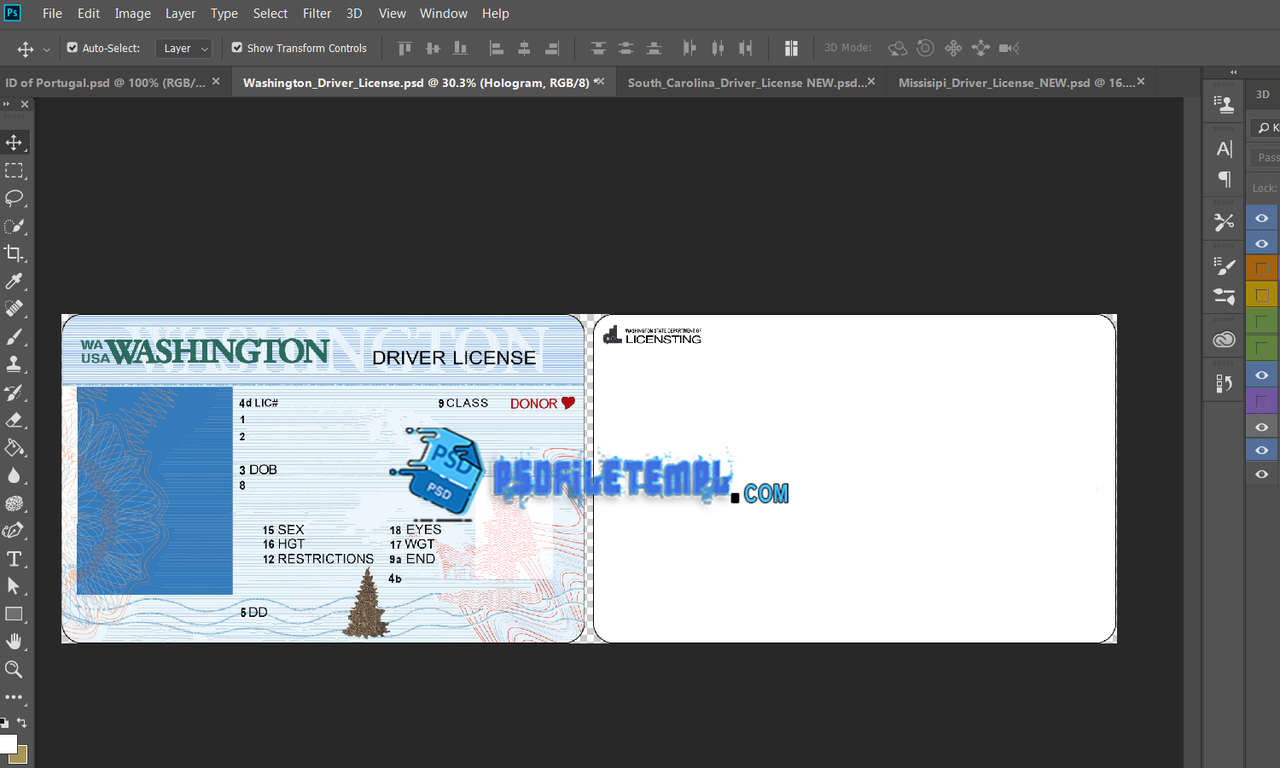Select the Quick Selection tool
The height and width of the screenshot is (768, 1280).
14,226
